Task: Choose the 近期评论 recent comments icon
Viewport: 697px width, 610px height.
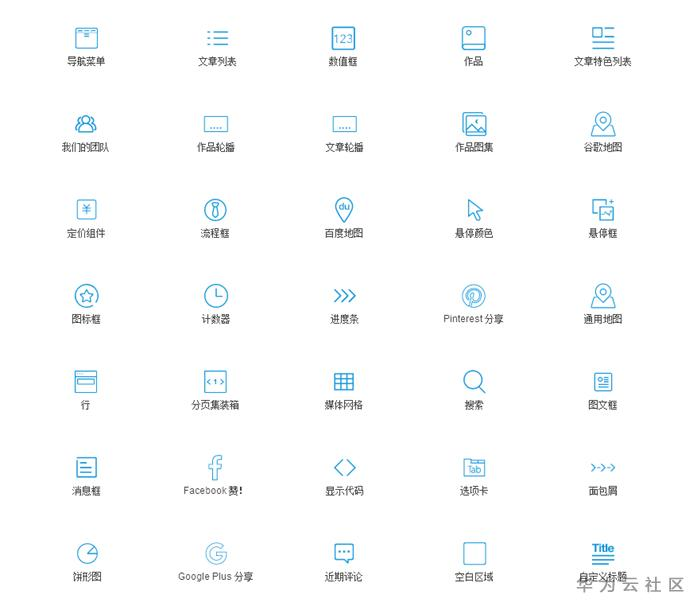Action: (344, 553)
